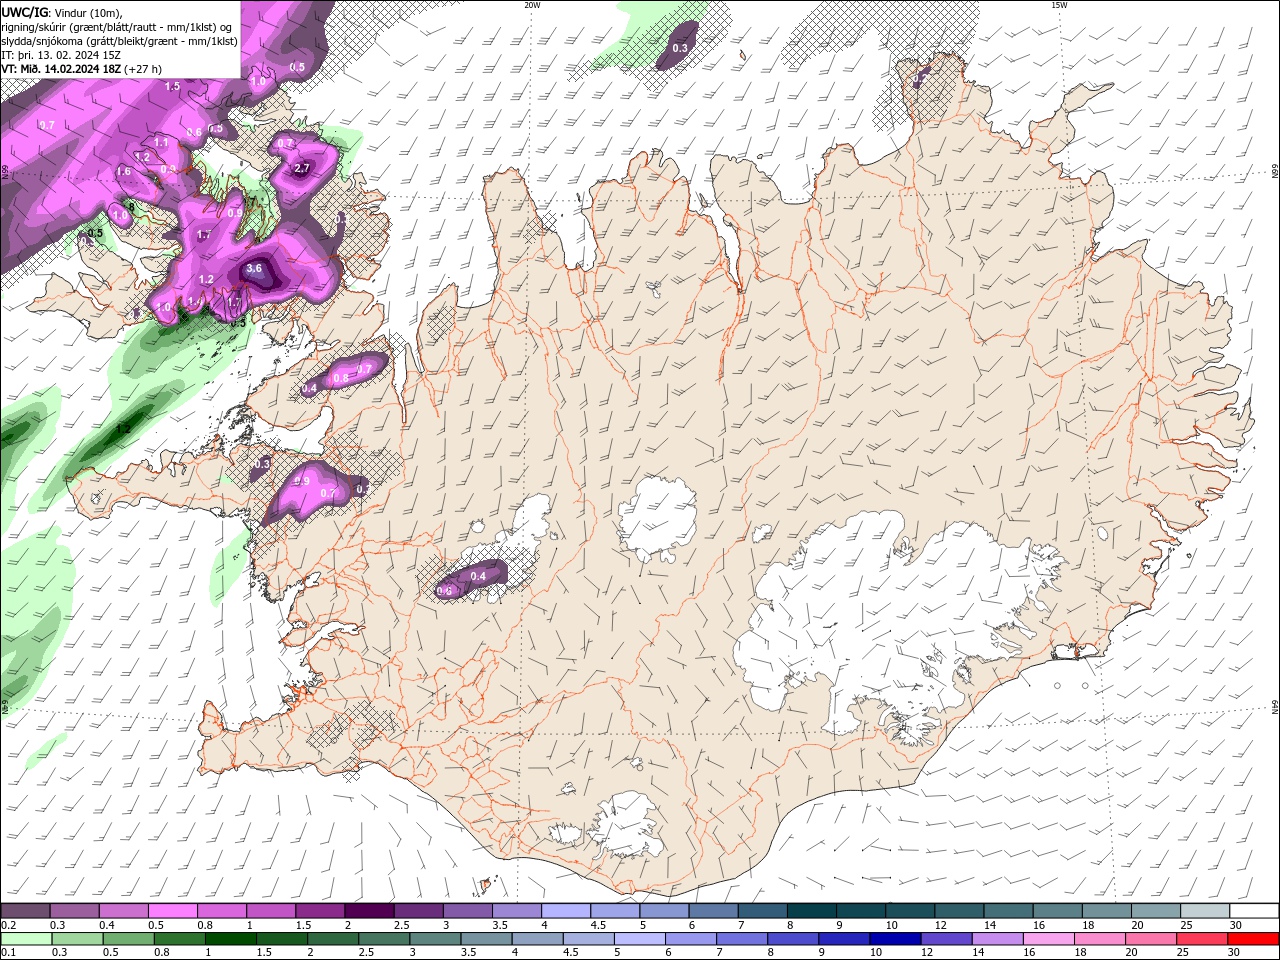Click the '3.6' precipitation value on the map

pyautogui.click(x=254, y=268)
